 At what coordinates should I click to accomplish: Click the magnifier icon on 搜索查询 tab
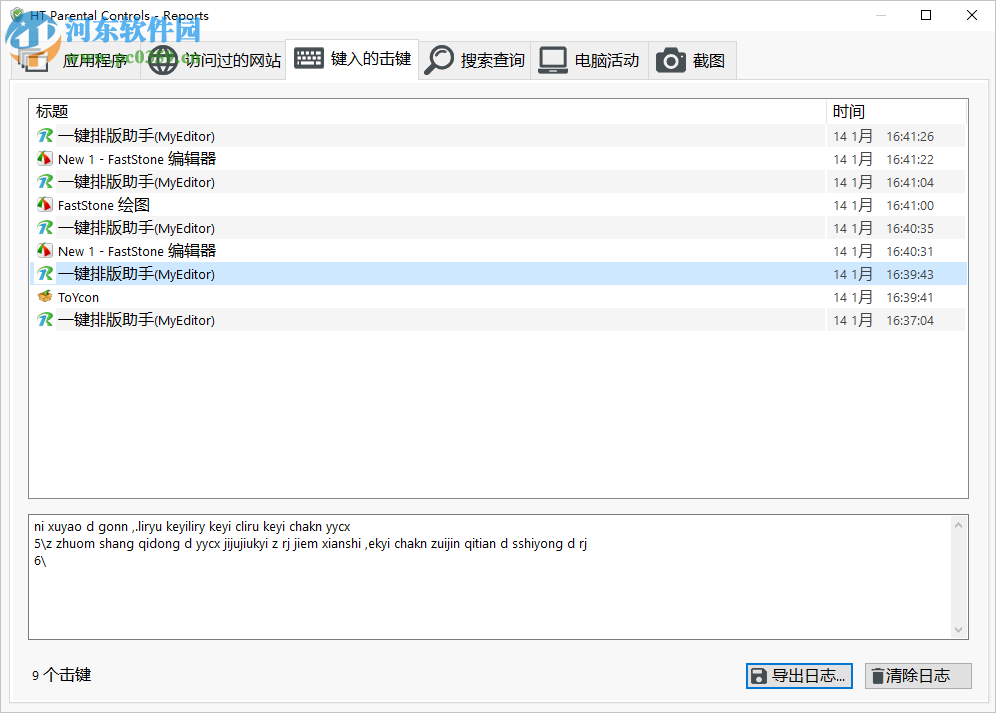pos(440,59)
